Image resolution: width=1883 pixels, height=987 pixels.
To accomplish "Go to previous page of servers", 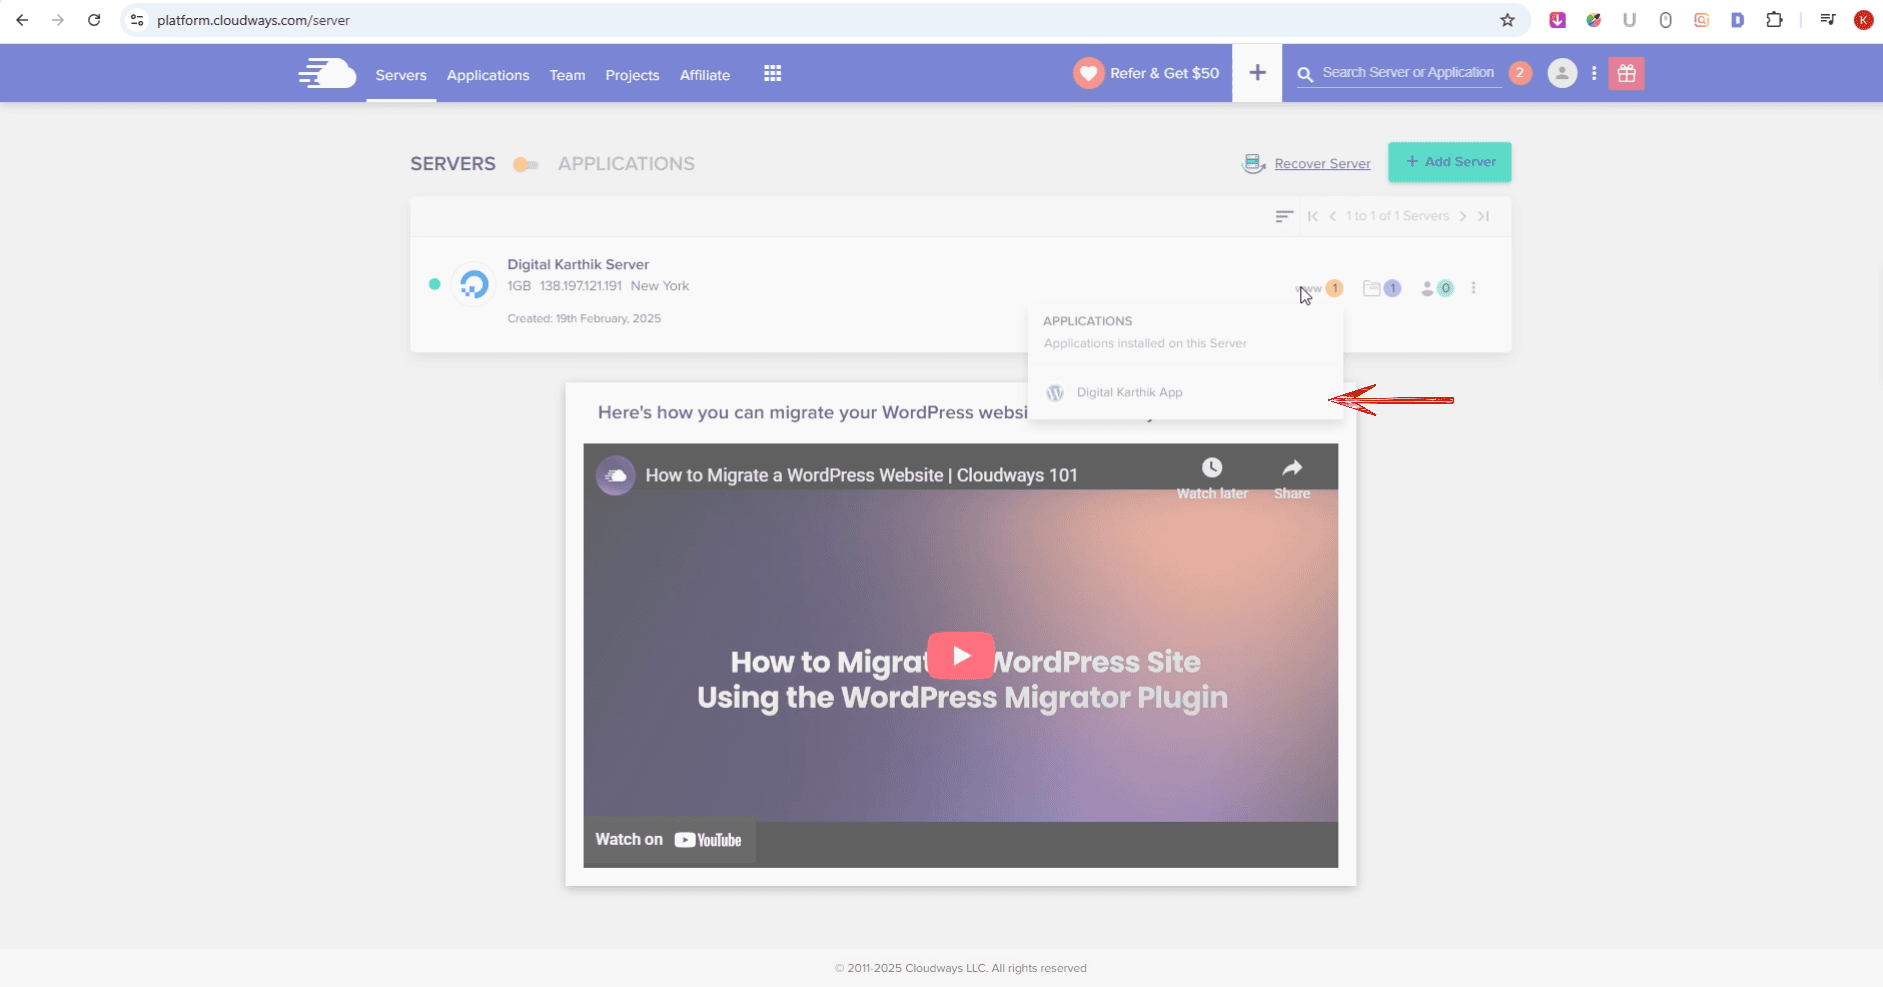I will point(1332,216).
